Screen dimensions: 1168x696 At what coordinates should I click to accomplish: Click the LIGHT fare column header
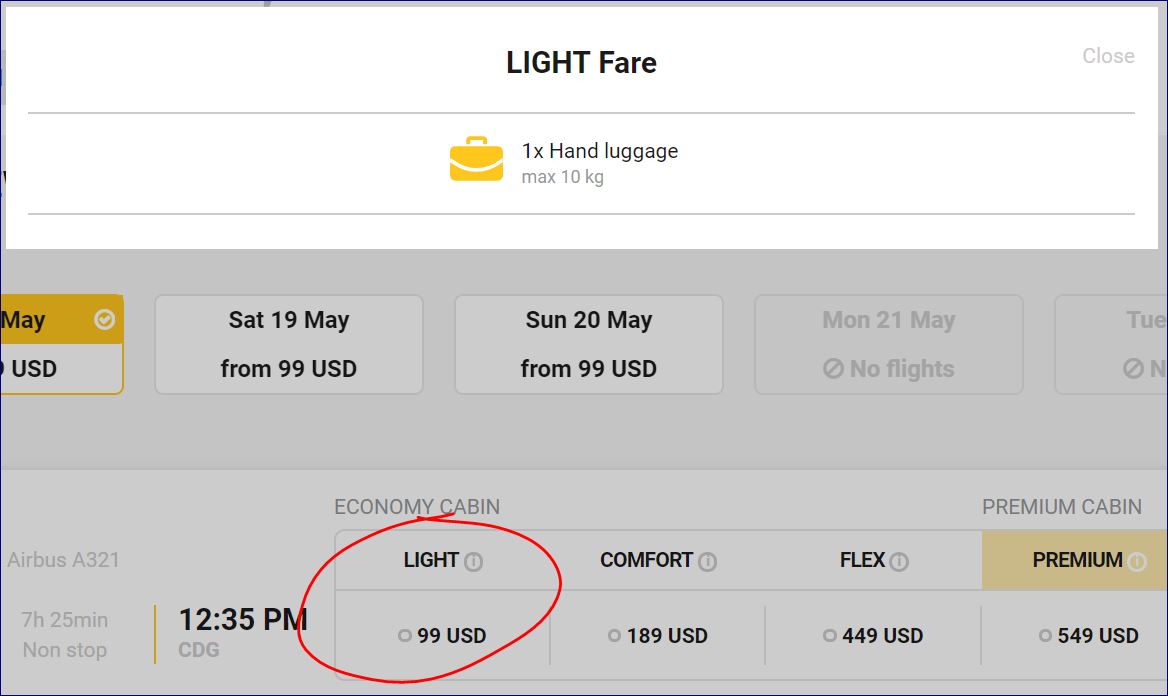coord(431,560)
